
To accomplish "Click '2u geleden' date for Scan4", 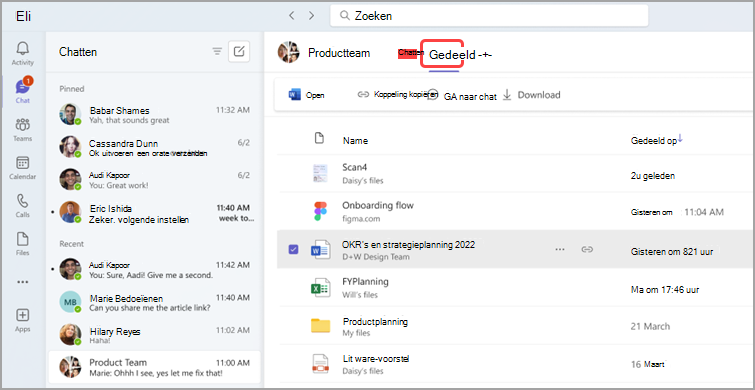I will [652, 176].
